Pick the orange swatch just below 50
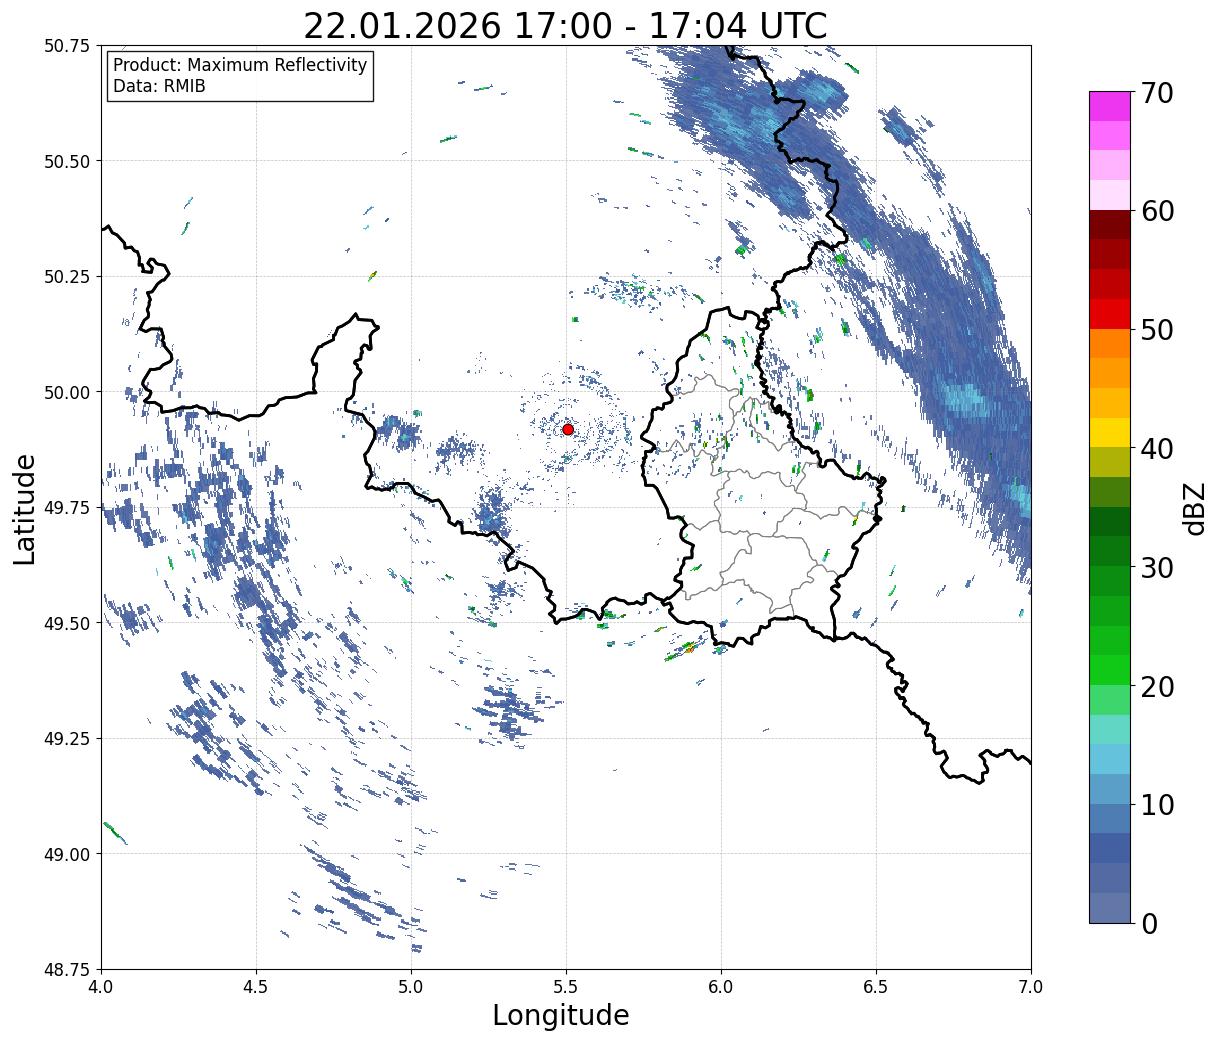Viewport: 1219px width, 1040px height. pyautogui.click(x=1110, y=343)
